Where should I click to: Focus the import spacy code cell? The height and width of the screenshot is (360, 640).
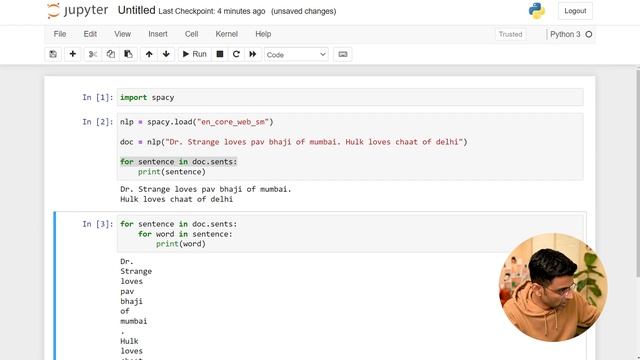click(x=350, y=97)
